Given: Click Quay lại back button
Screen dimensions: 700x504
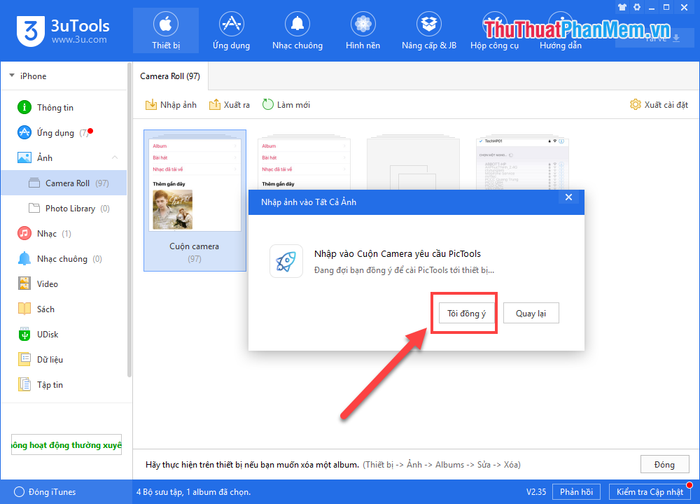Looking at the screenshot, I should point(531,313).
